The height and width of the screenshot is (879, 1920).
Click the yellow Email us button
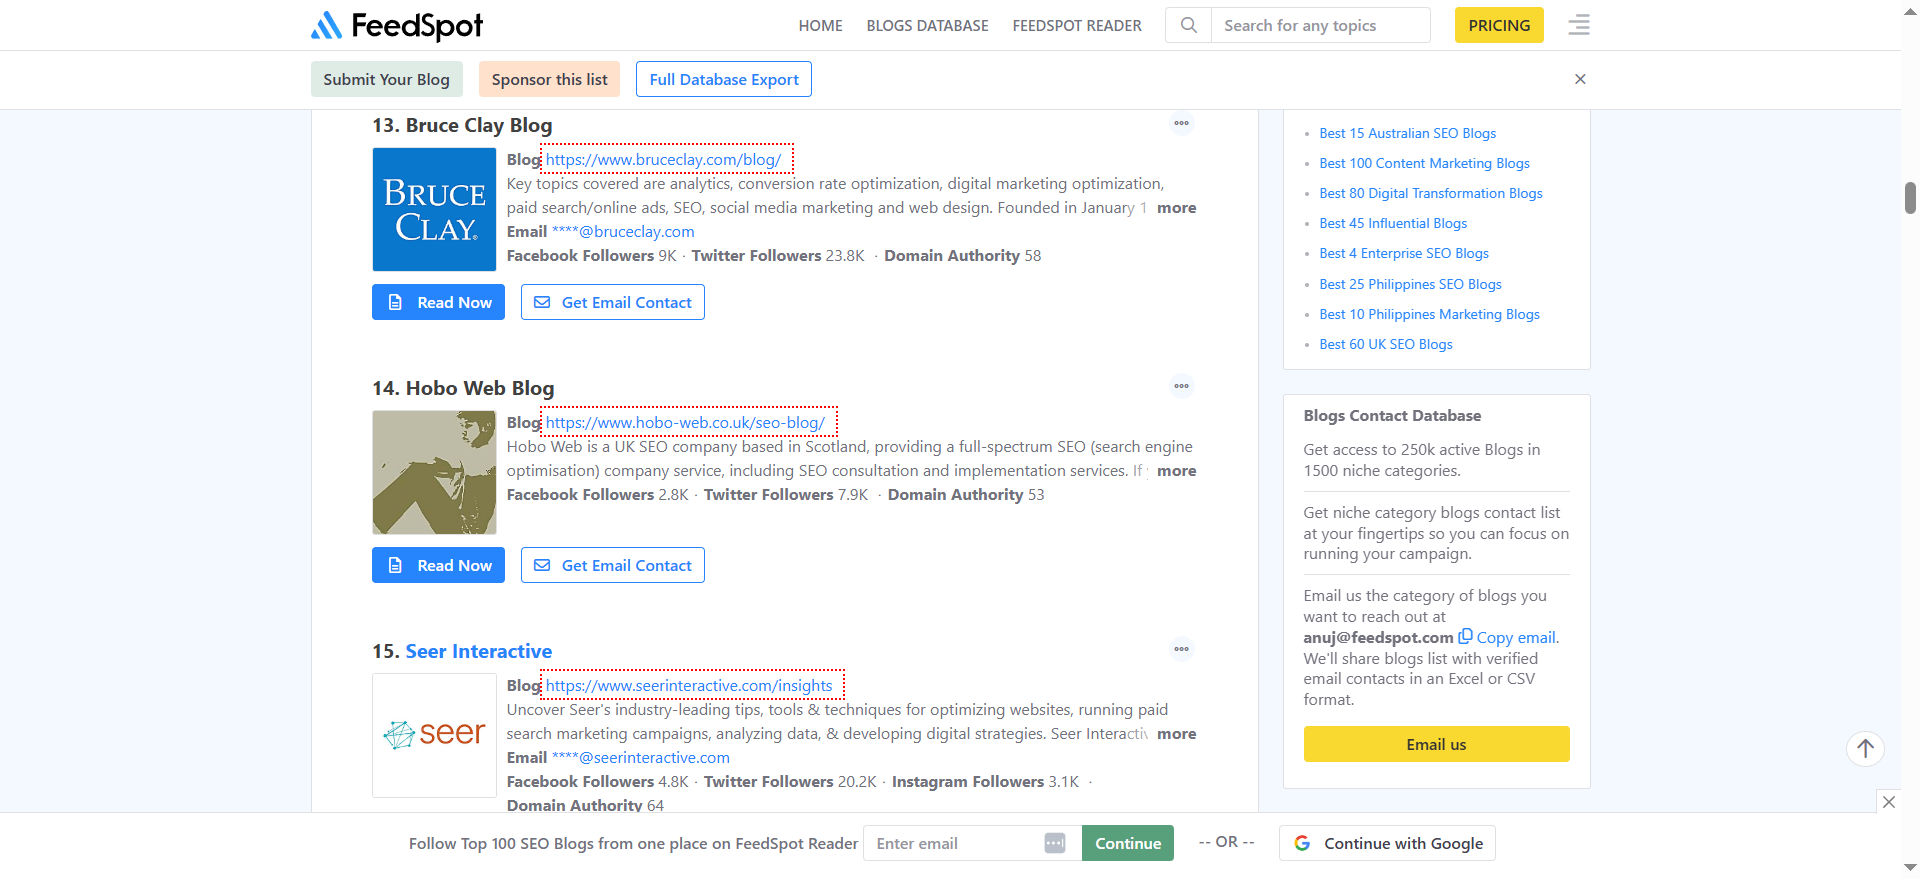[1436, 744]
